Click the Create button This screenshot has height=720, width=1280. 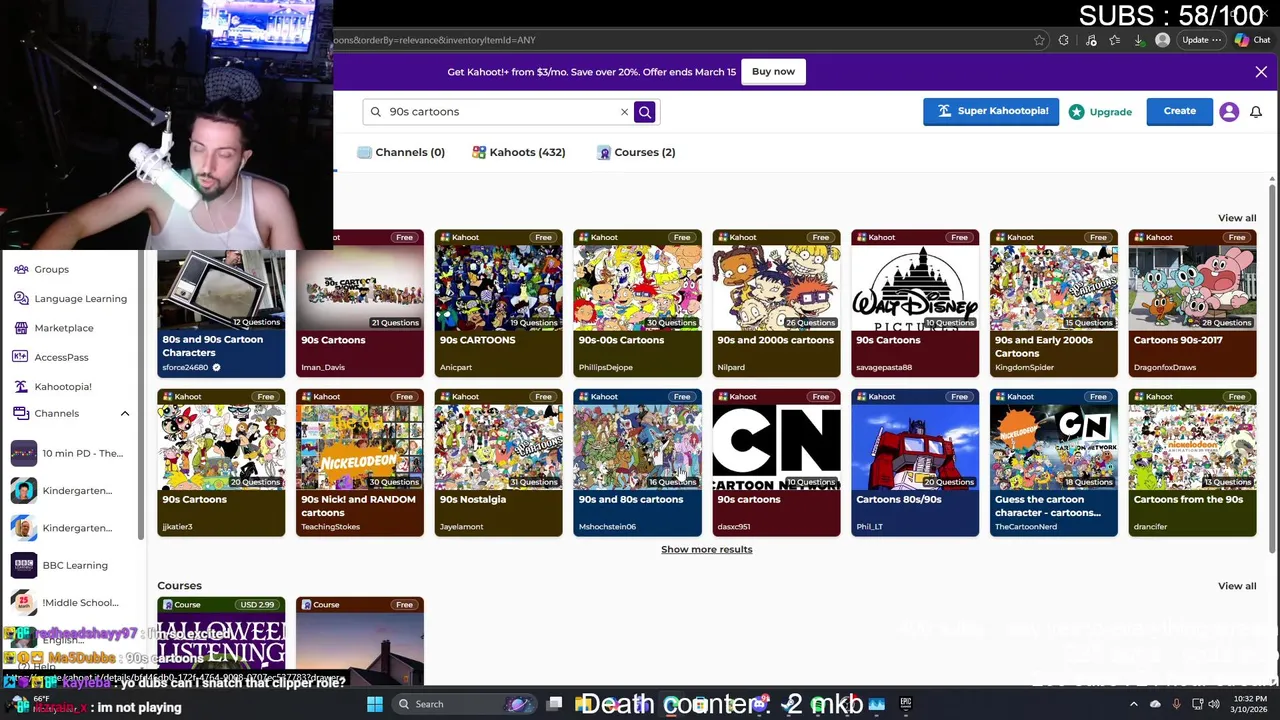(x=1179, y=111)
